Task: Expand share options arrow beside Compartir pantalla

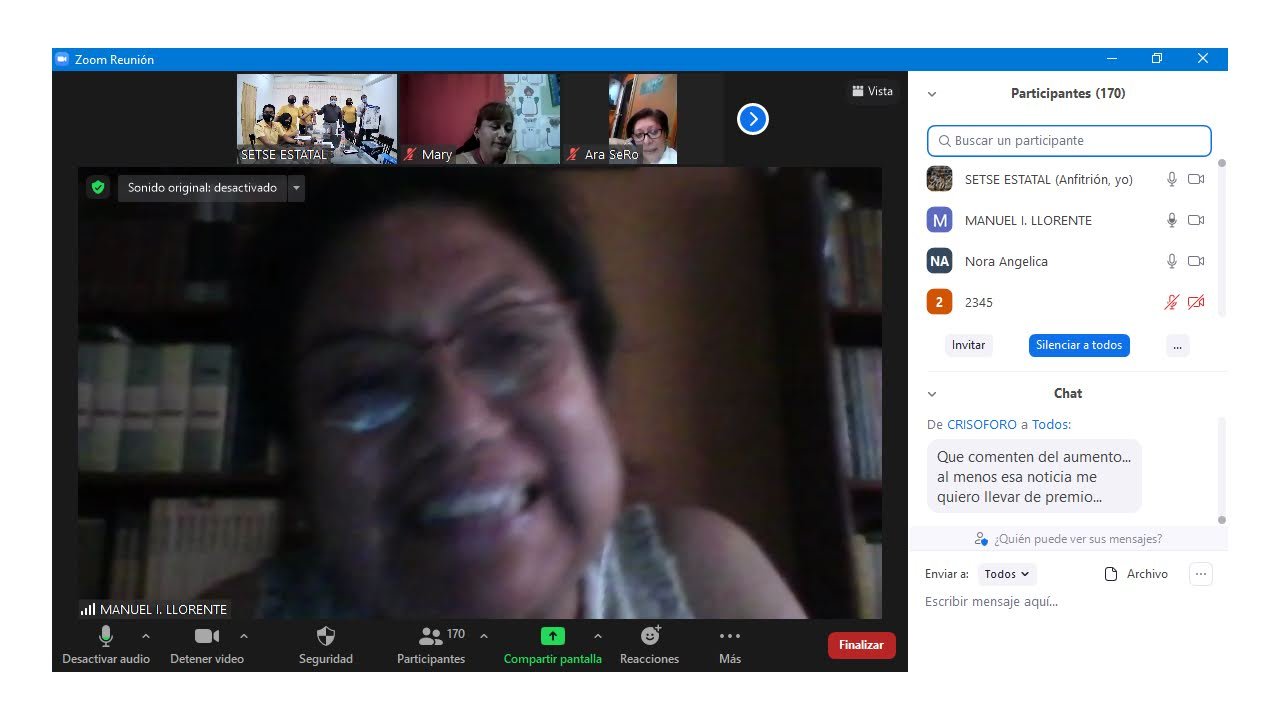Action: click(x=598, y=636)
